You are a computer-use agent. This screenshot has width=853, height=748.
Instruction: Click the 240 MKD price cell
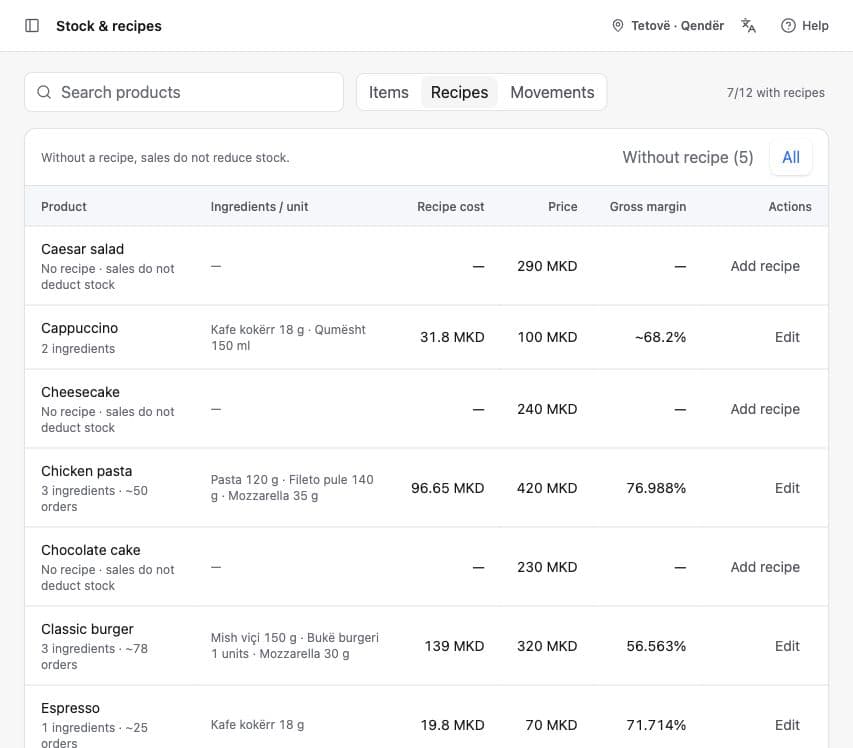547,409
